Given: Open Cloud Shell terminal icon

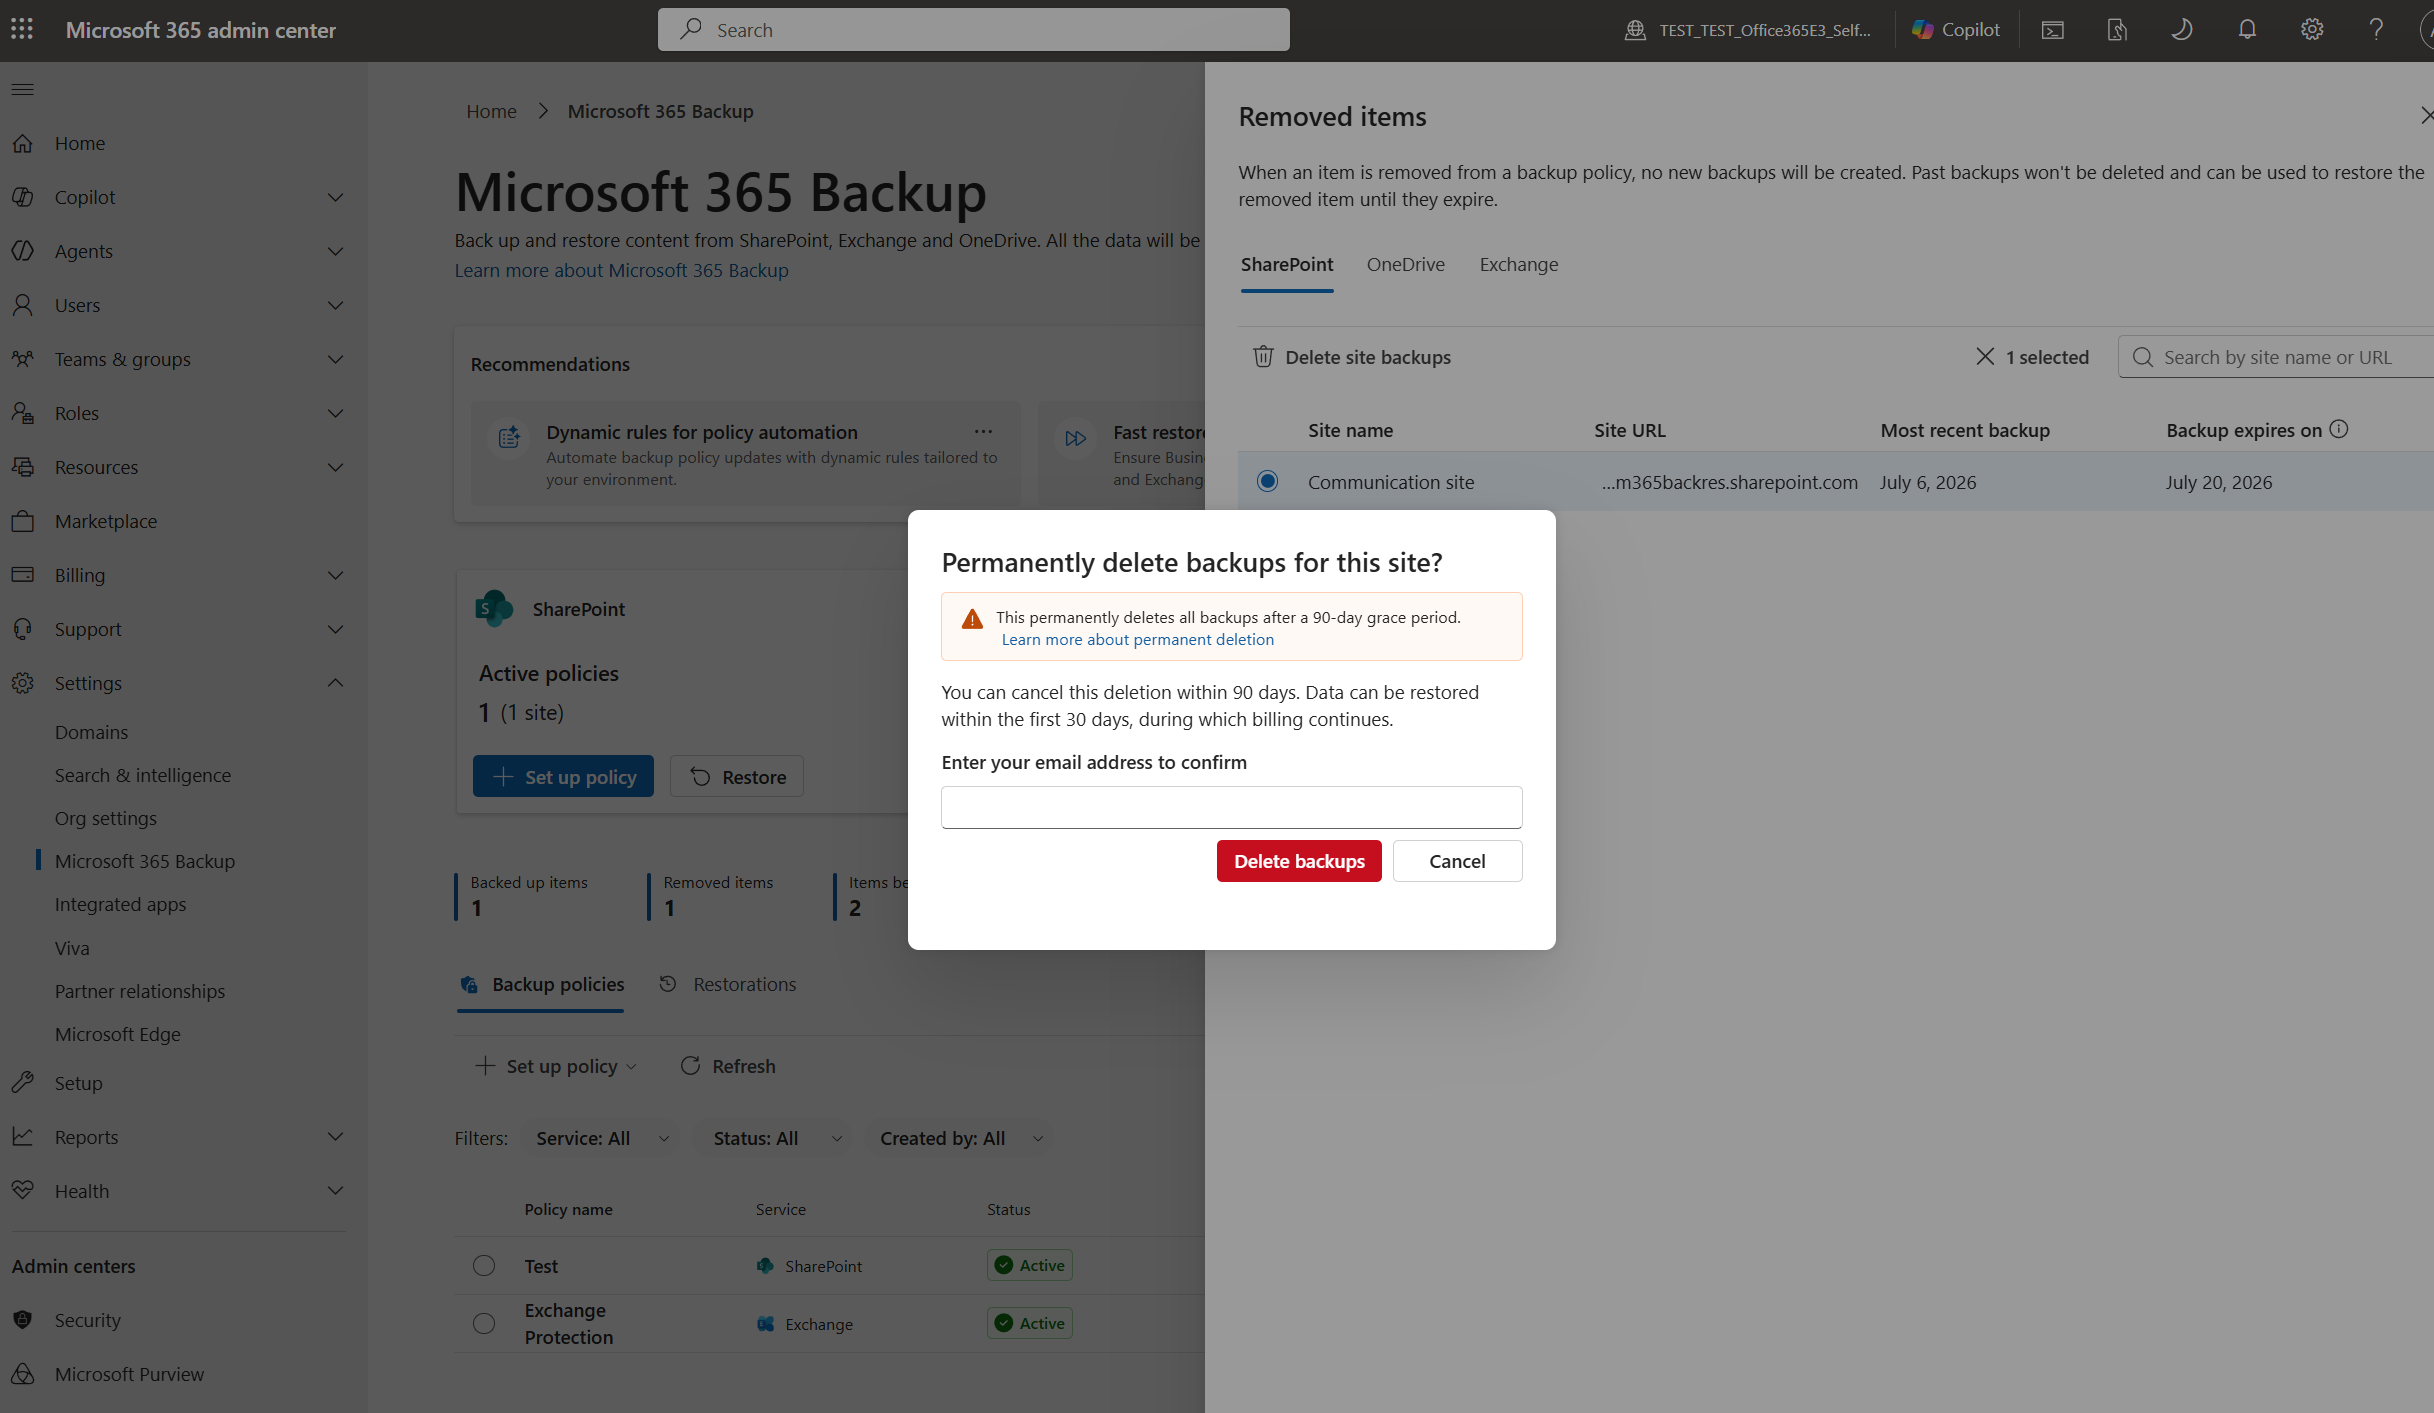Looking at the screenshot, I should pos(2052,30).
